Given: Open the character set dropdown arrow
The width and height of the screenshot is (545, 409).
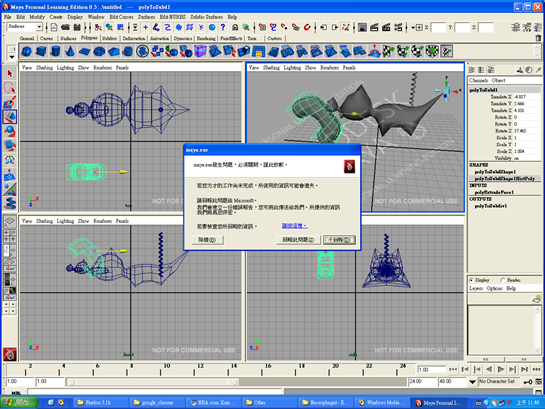Looking at the screenshot, I should (x=472, y=382).
